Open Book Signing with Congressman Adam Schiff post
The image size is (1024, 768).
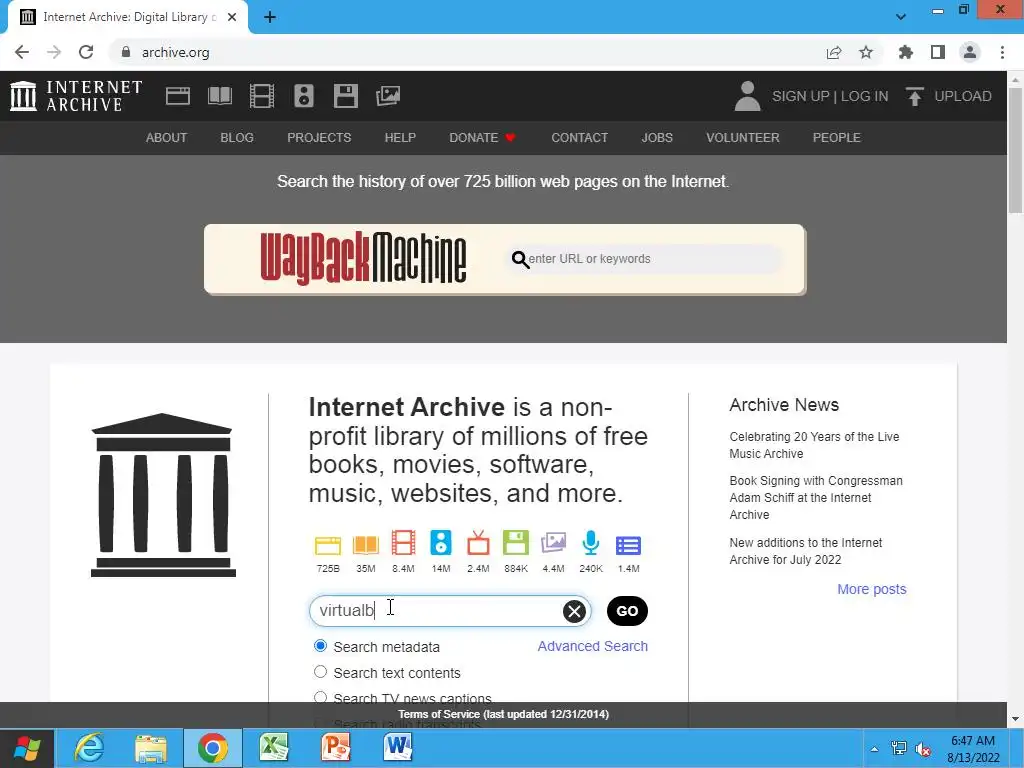coord(816,498)
